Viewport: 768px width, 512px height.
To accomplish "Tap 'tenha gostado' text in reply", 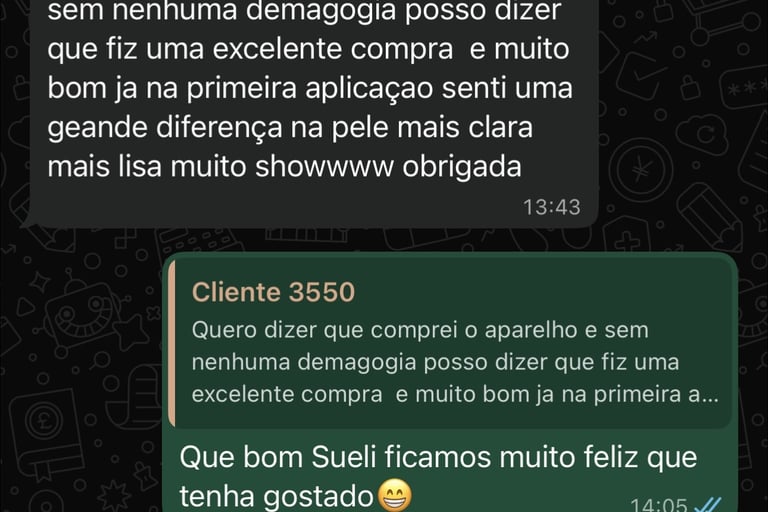I will point(277,496).
